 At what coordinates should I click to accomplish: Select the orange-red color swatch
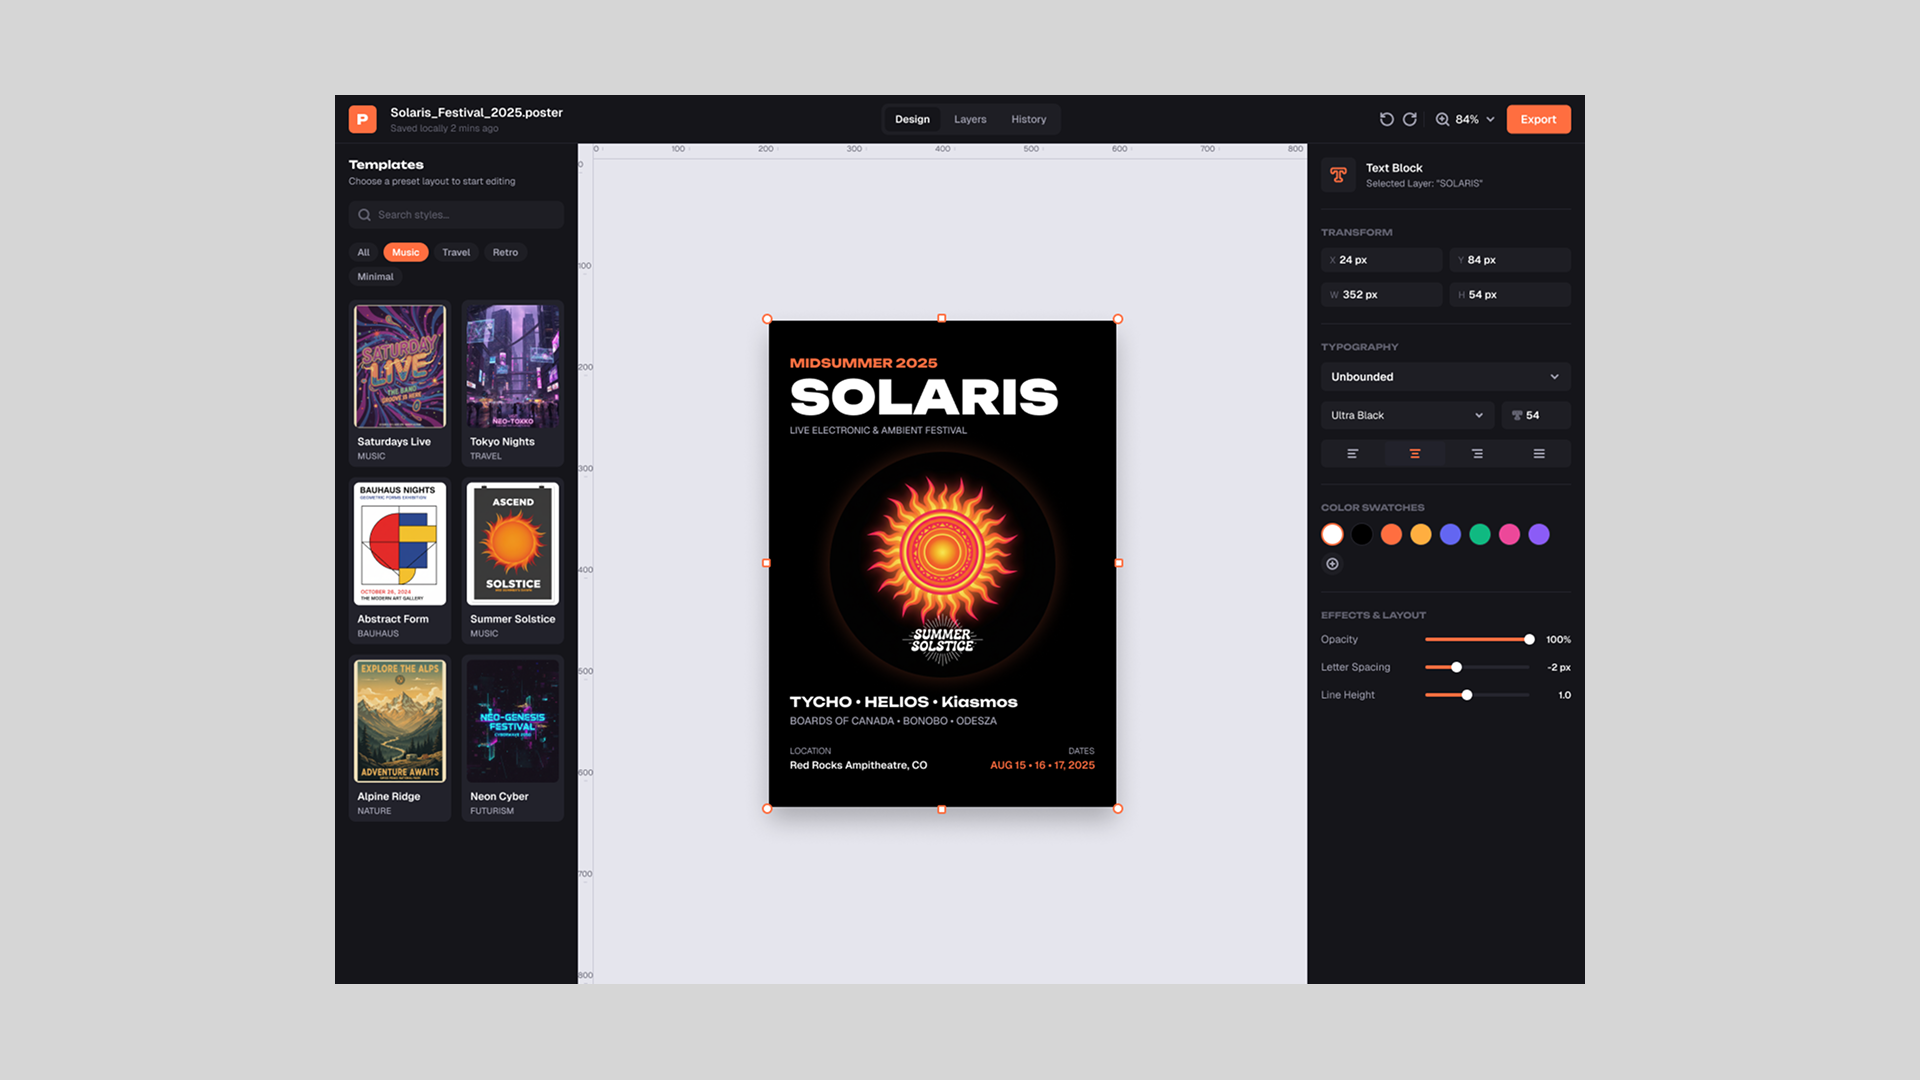(1391, 535)
